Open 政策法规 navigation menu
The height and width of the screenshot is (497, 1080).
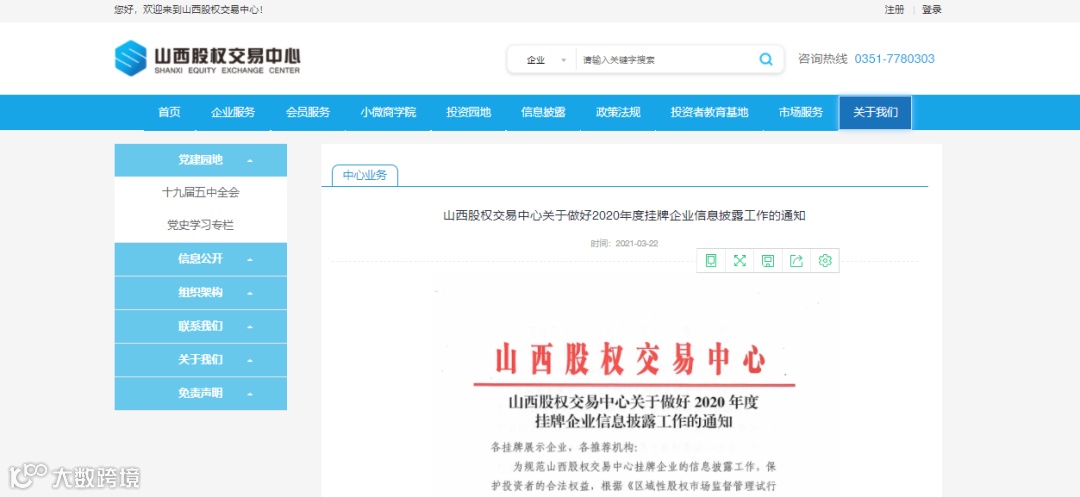click(x=619, y=112)
